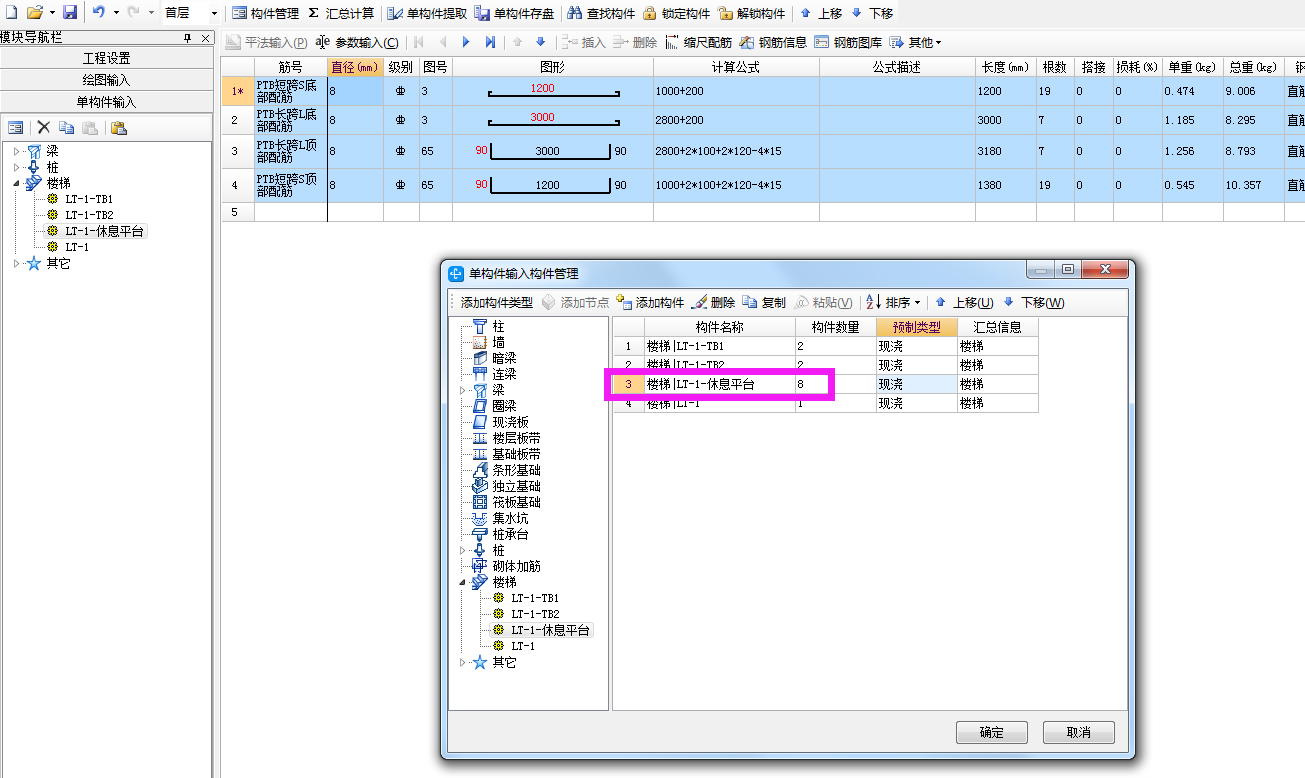Image resolution: width=1305 pixels, height=778 pixels.
Task: Select 独立基础 in dialog component tree
Action: click(x=516, y=486)
